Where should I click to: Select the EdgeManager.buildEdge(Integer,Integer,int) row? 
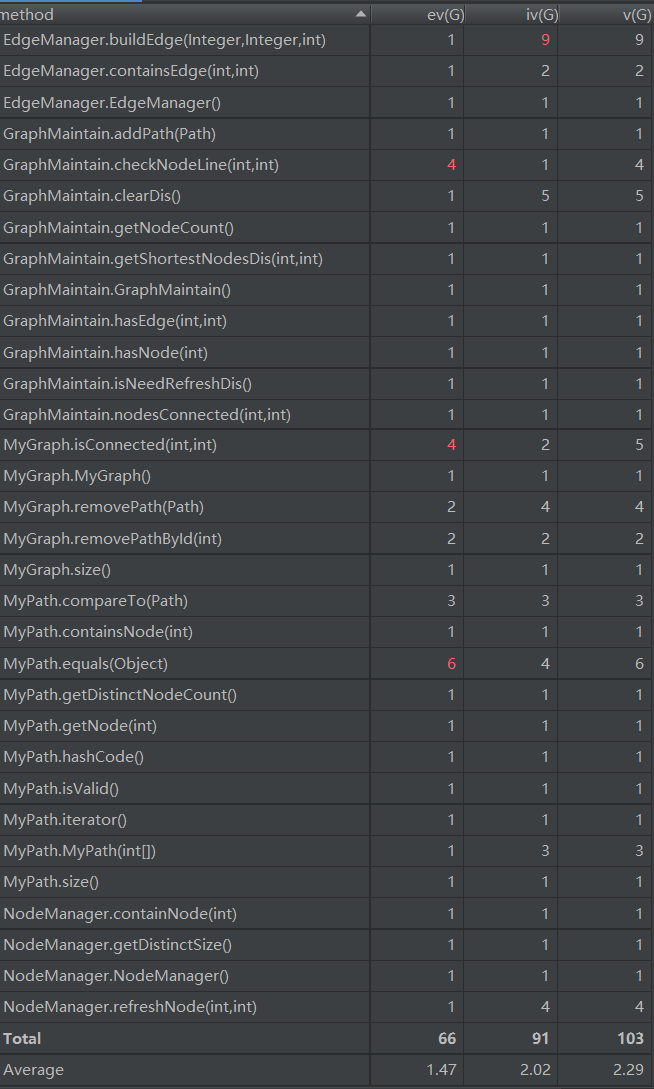pyautogui.click(x=327, y=40)
